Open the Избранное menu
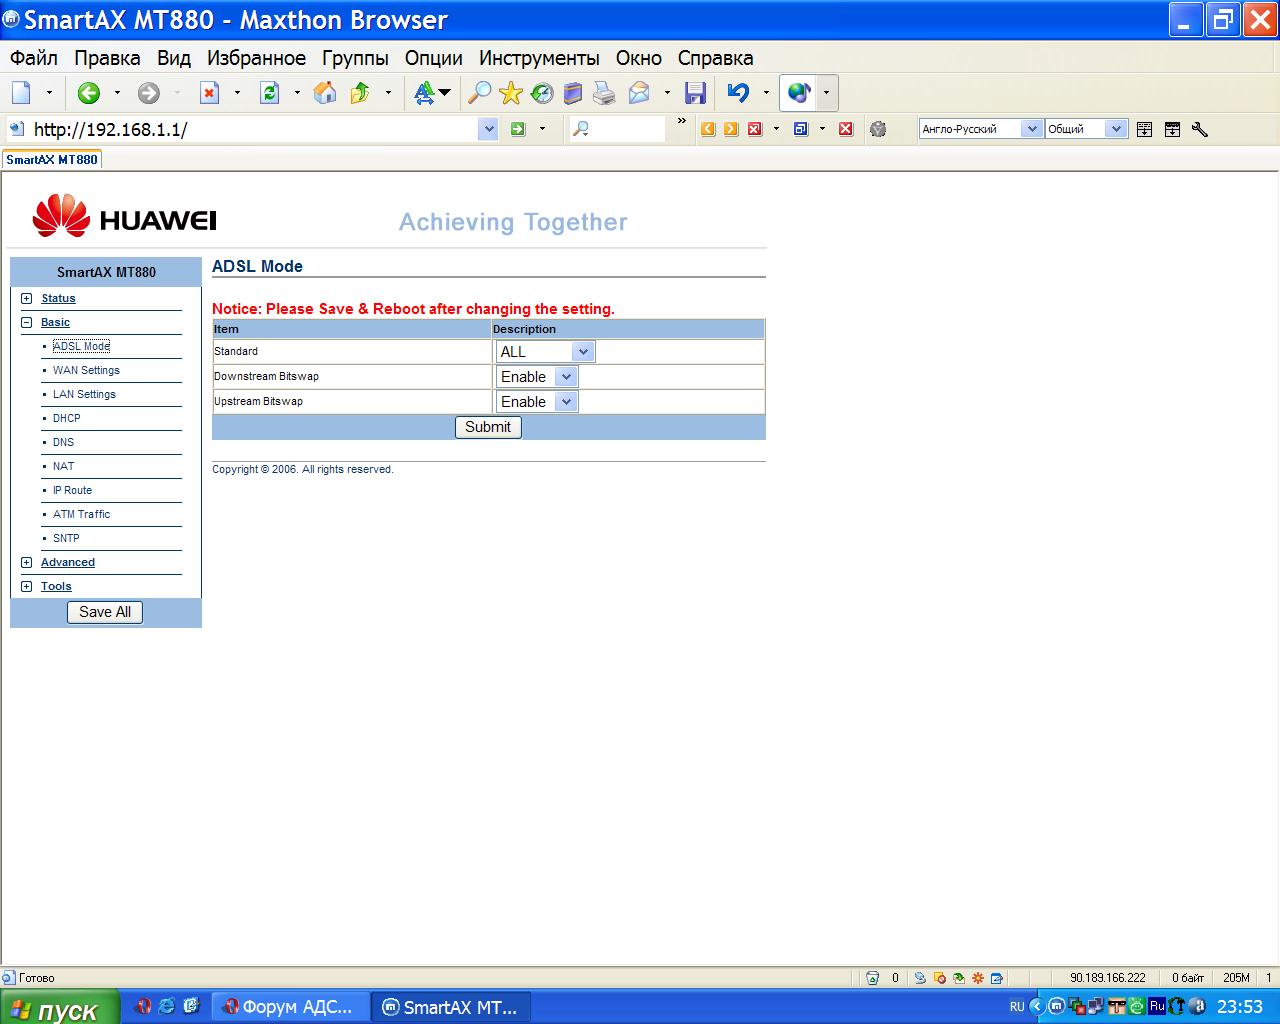 click(x=256, y=58)
